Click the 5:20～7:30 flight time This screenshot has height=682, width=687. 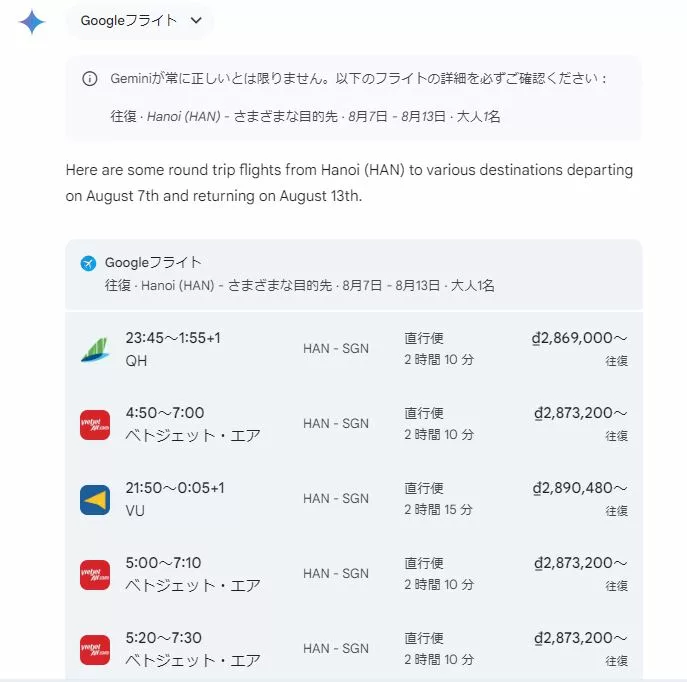pyautogui.click(x=163, y=637)
